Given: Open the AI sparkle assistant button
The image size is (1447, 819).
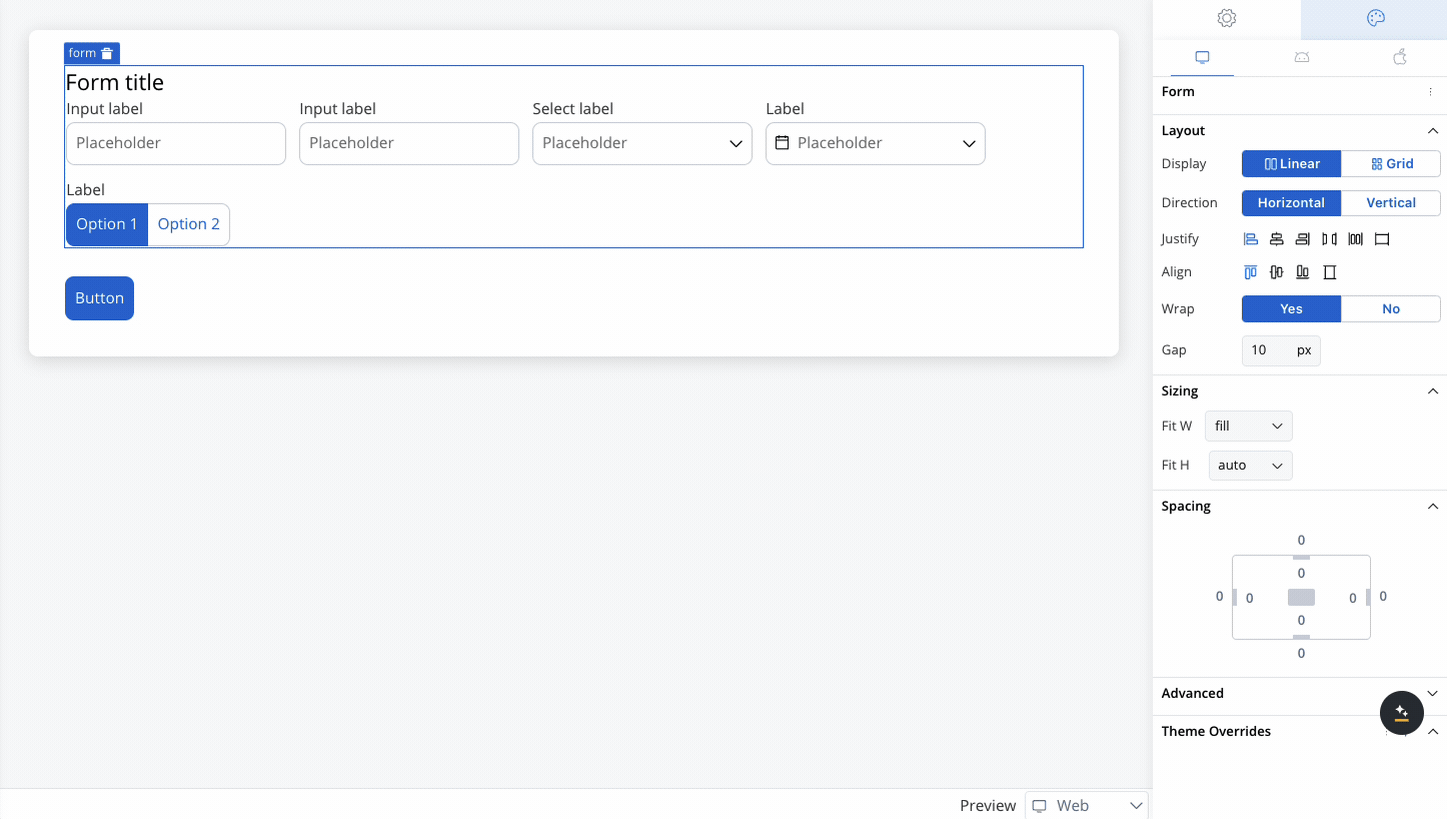Looking at the screenshot, I should tap(1401, 713).
